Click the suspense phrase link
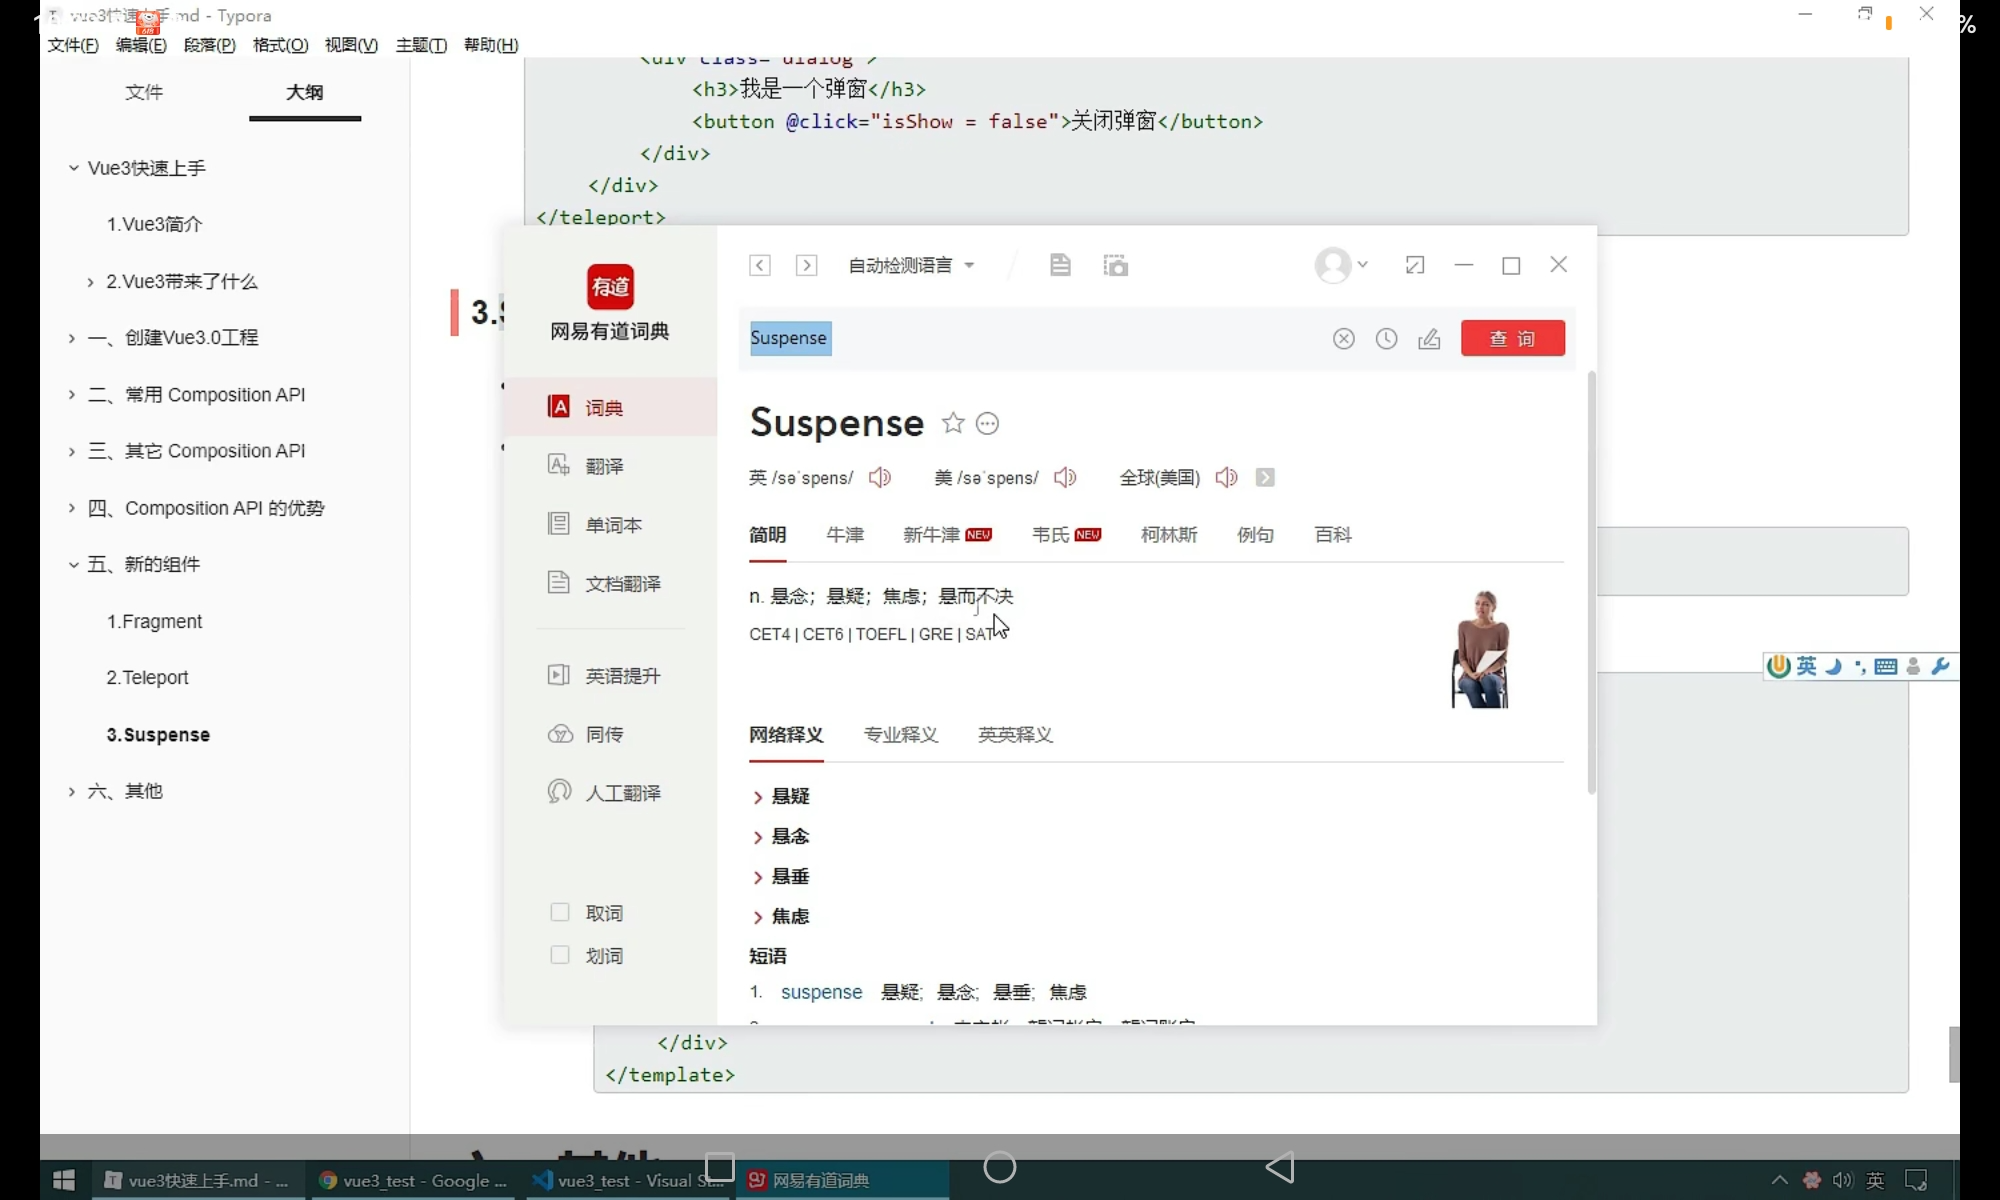The height and width of the screenshot is (1200, 2000). pos(821,992)
